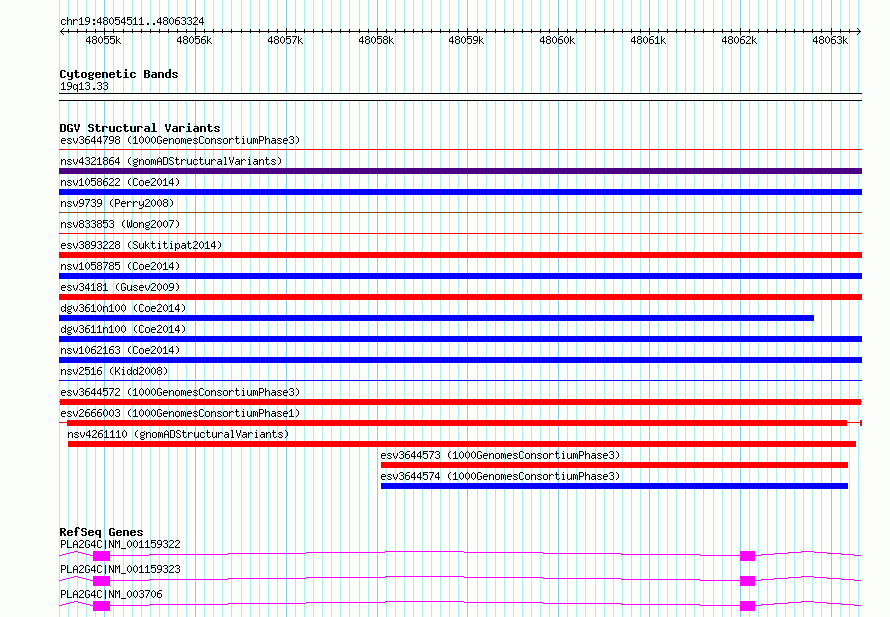This screenshot has width=890, height=617.
Task: Select the 48056k ruler position label
Action: tap(194, 40)
